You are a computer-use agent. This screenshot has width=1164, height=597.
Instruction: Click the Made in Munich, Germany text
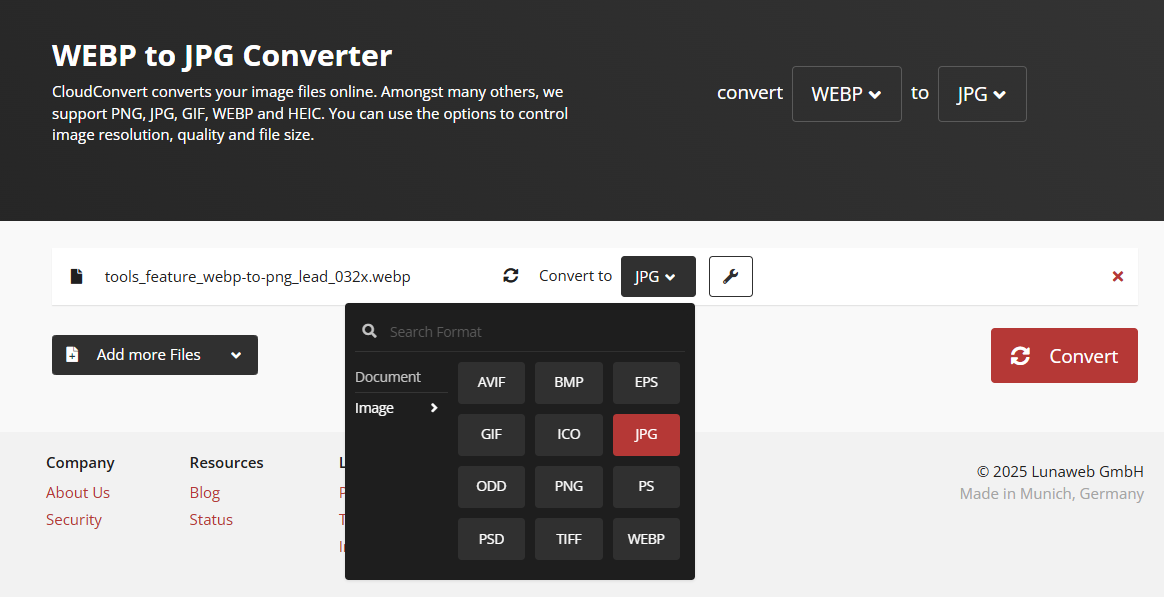(x=1051, y=494)
